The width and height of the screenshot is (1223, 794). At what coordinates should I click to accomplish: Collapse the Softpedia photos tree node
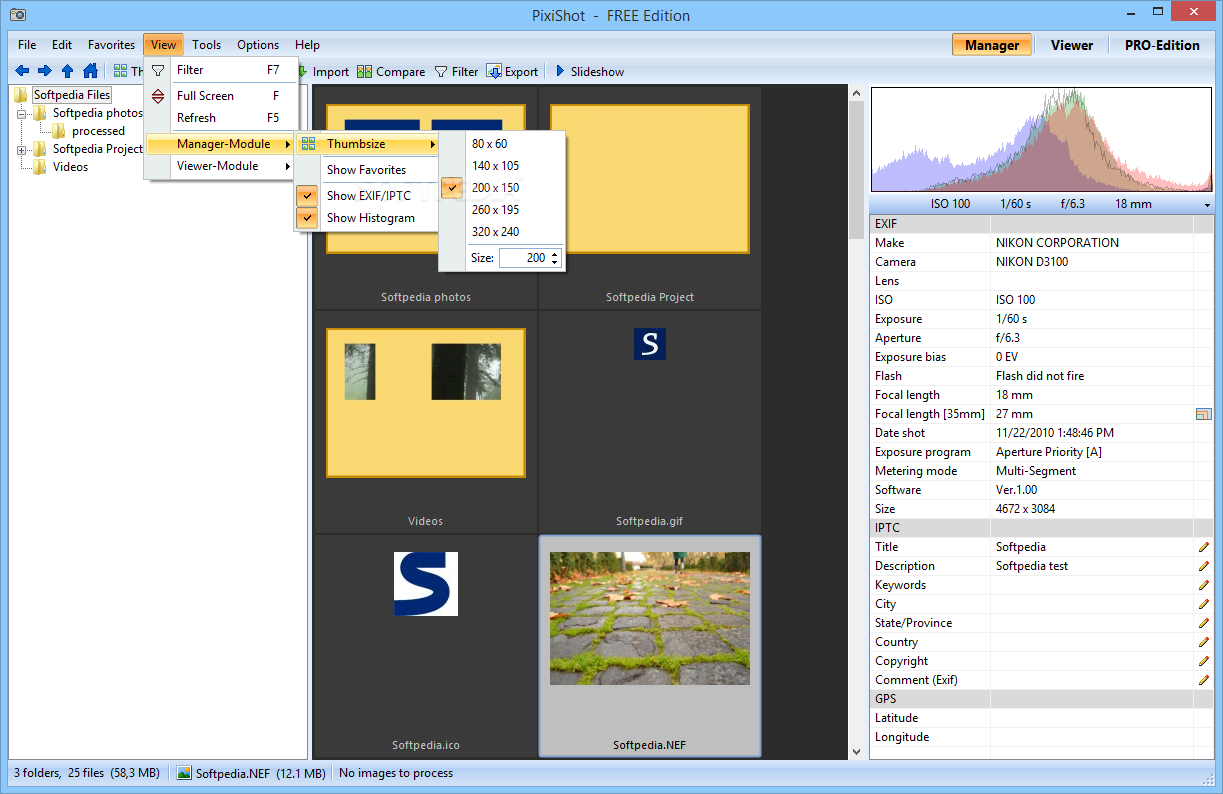tap(22, 113)
